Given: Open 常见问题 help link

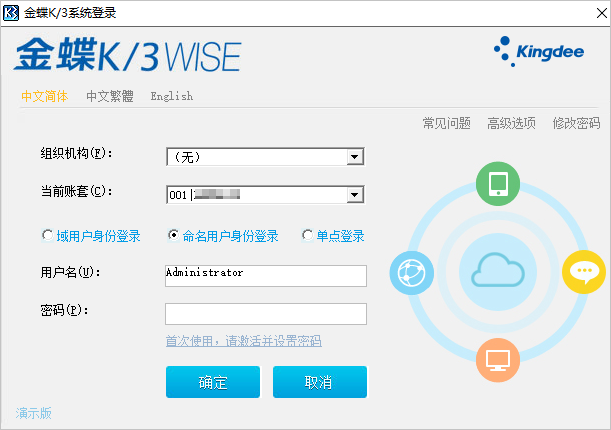Looking at the screenshot, I should click(447, 123).
